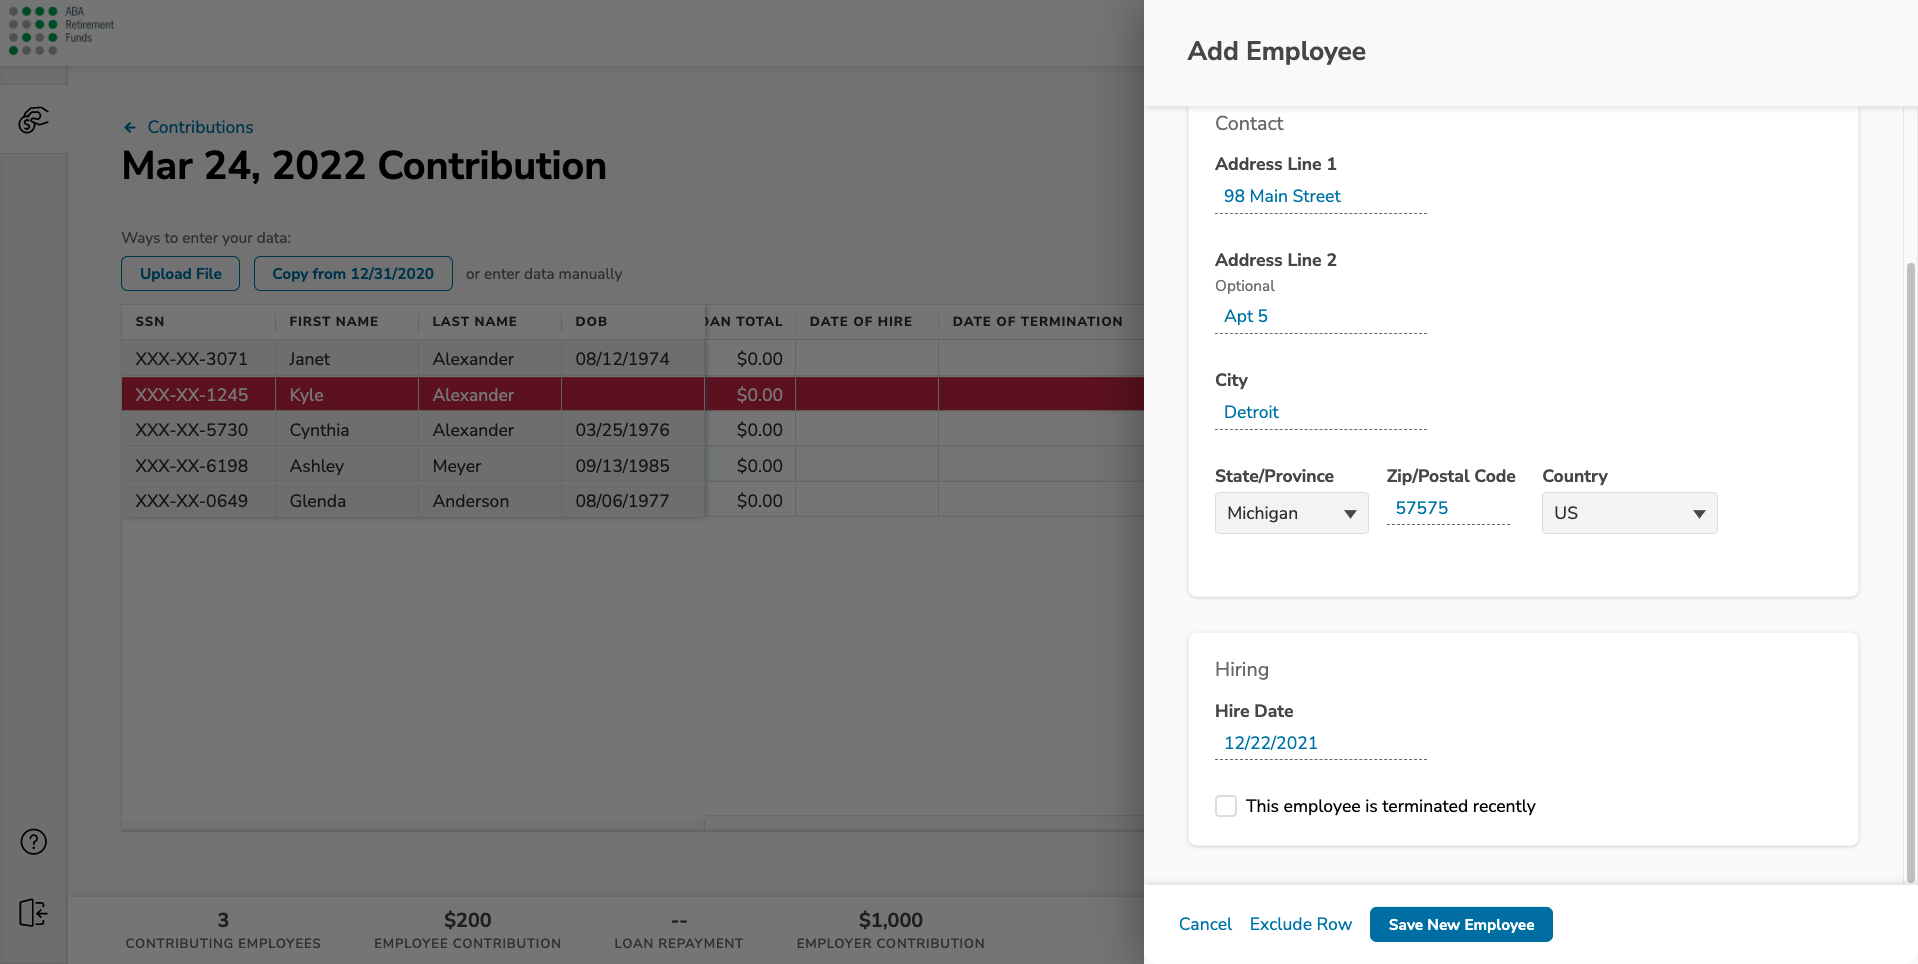Go back via Contributions link
Viewport: 1918px width, 964px height.
[x=200, y=127]
